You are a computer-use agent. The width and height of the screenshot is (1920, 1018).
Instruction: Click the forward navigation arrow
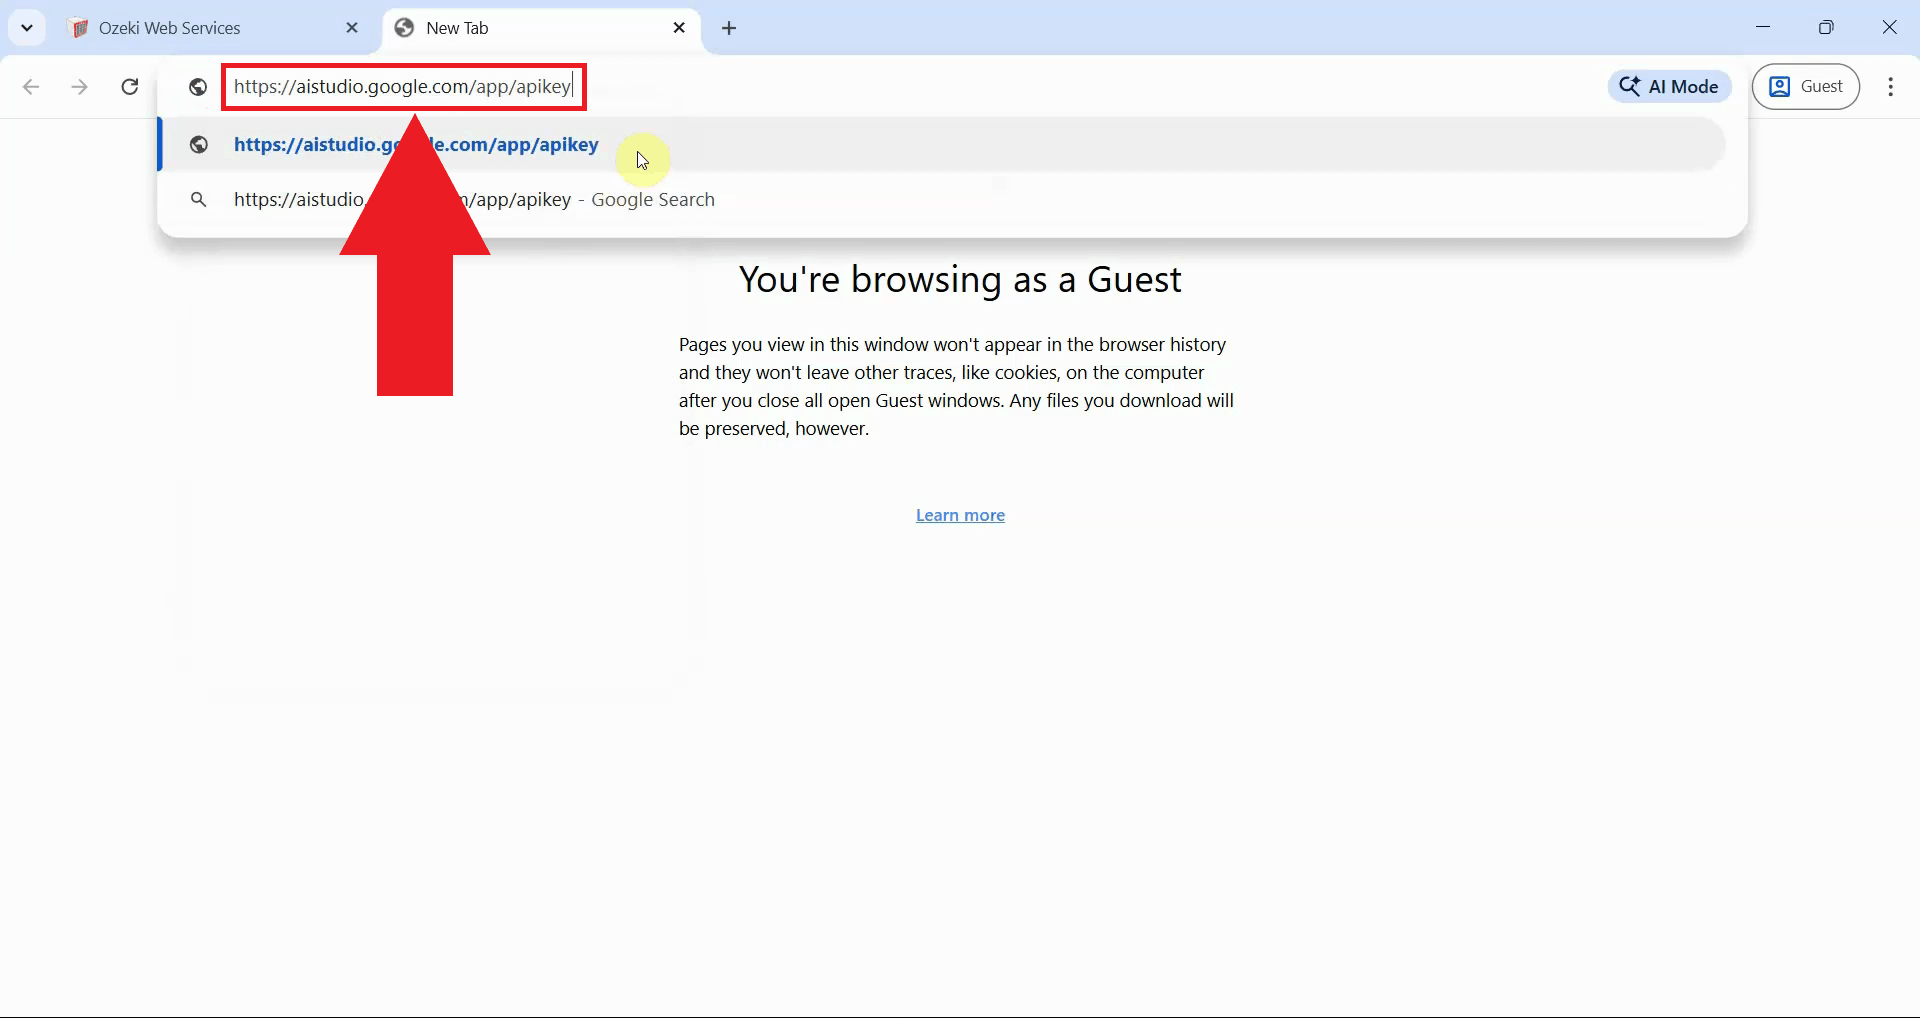[79, 87]
